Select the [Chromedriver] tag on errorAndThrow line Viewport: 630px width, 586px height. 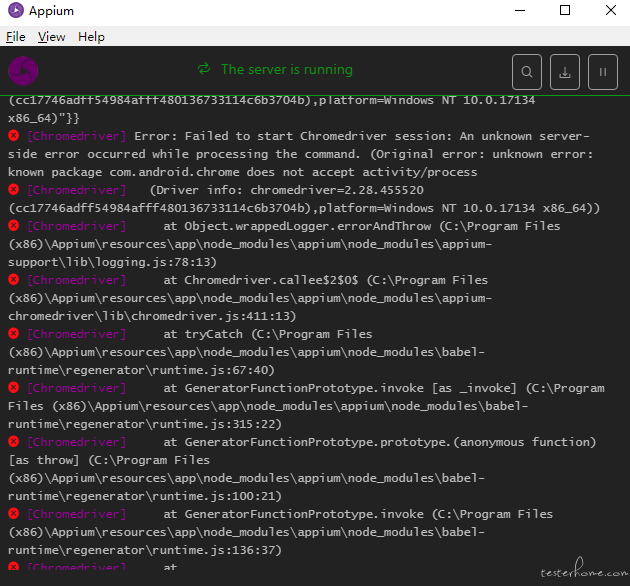77,226
